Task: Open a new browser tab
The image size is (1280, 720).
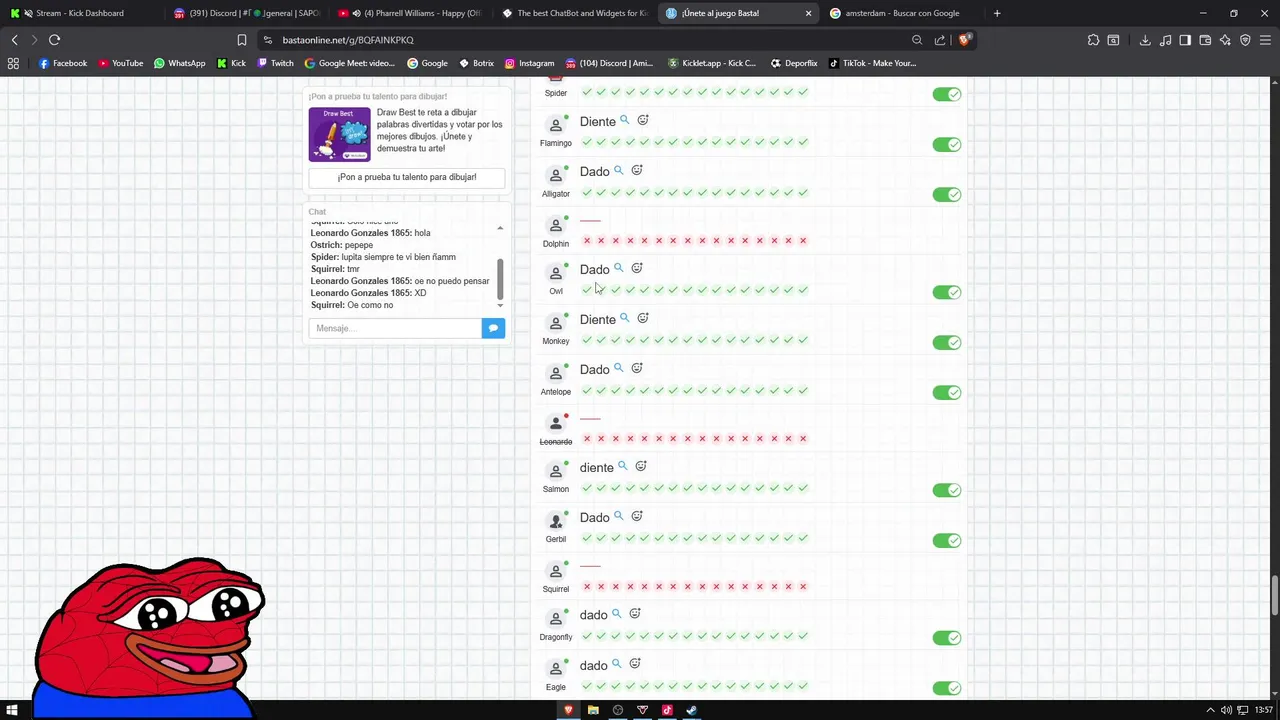Action: [x=996, y=13]
